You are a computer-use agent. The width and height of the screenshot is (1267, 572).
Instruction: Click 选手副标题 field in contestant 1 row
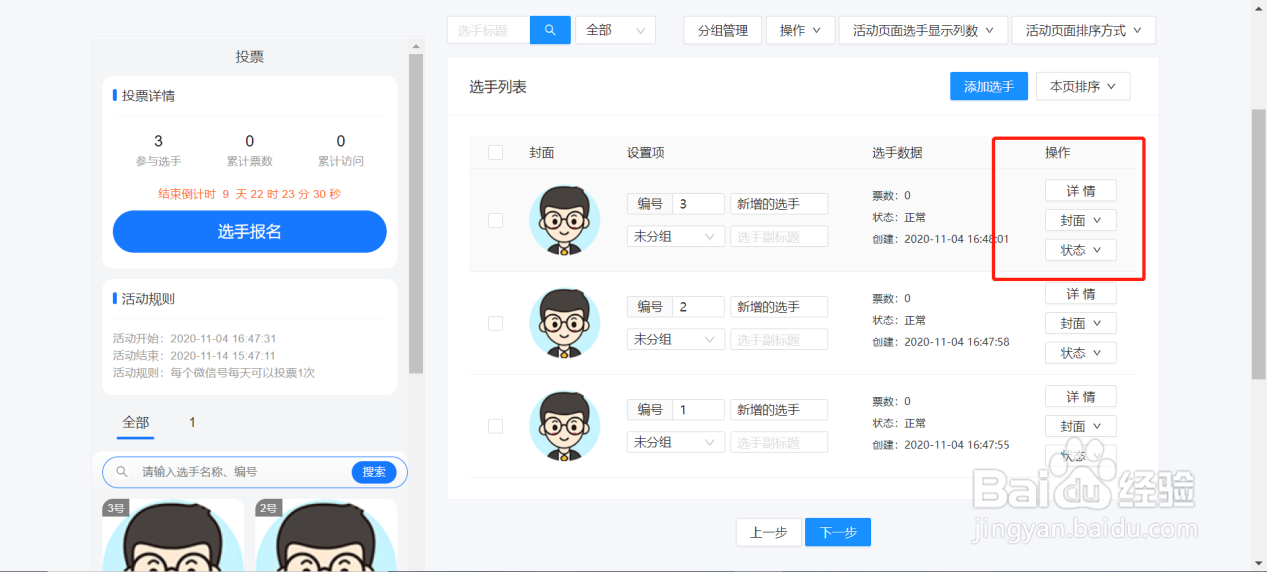pos(779,442)
